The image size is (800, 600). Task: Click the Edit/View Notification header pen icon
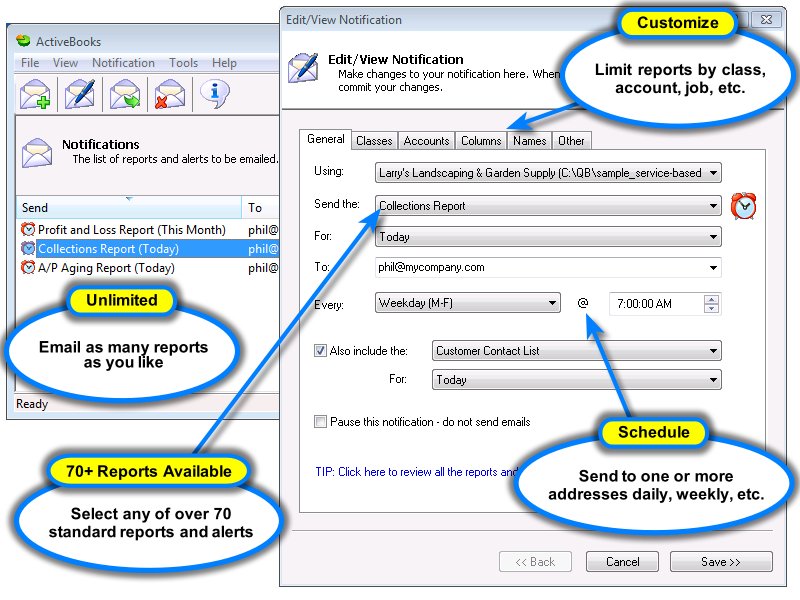[x=303, y=68]
